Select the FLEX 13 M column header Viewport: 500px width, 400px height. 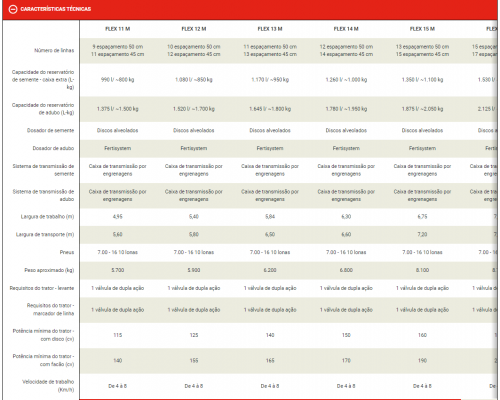pyautogui.click(x=270, y=29)
